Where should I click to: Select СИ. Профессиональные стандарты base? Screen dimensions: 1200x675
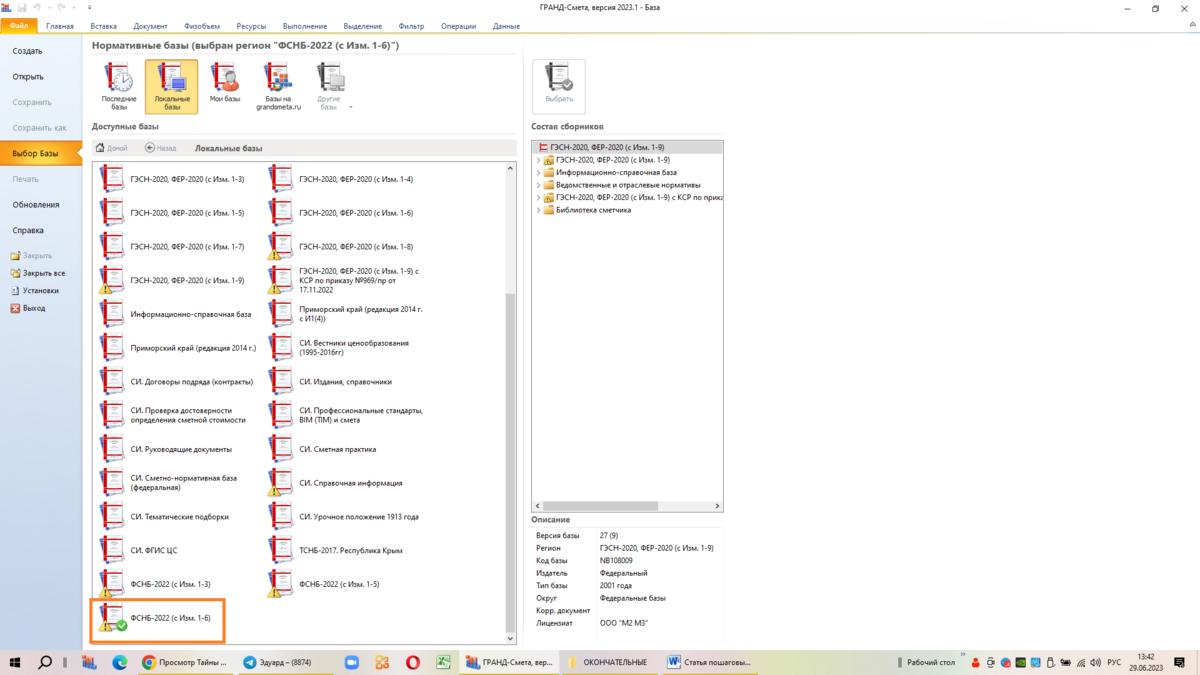345,415
